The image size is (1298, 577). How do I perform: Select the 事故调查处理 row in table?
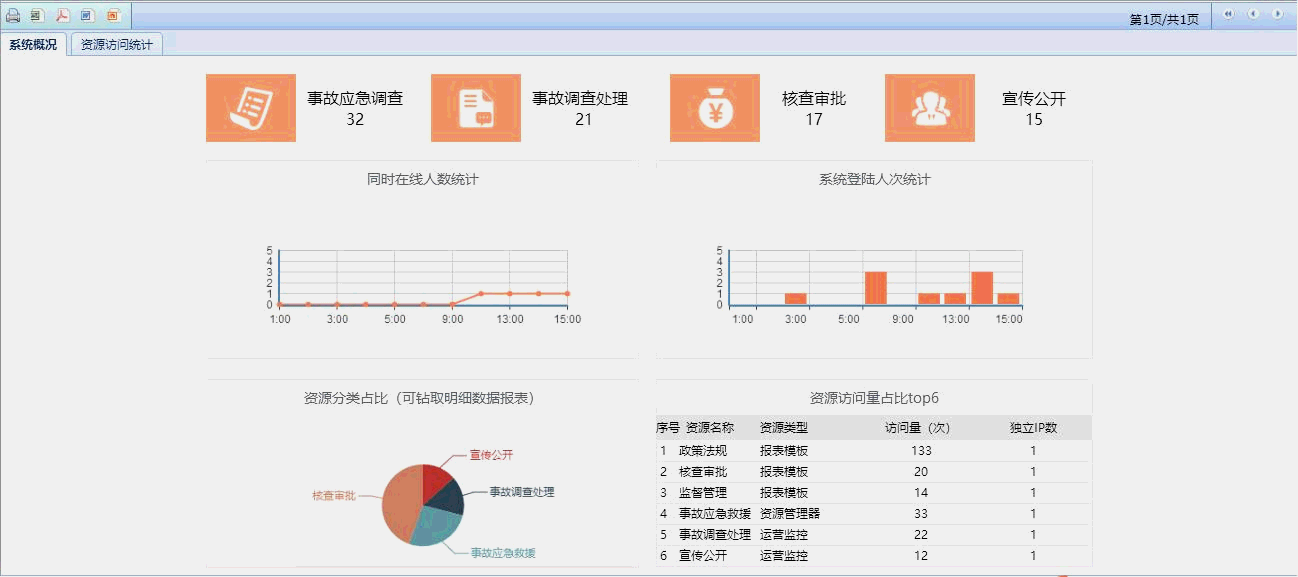coord(873,535)
